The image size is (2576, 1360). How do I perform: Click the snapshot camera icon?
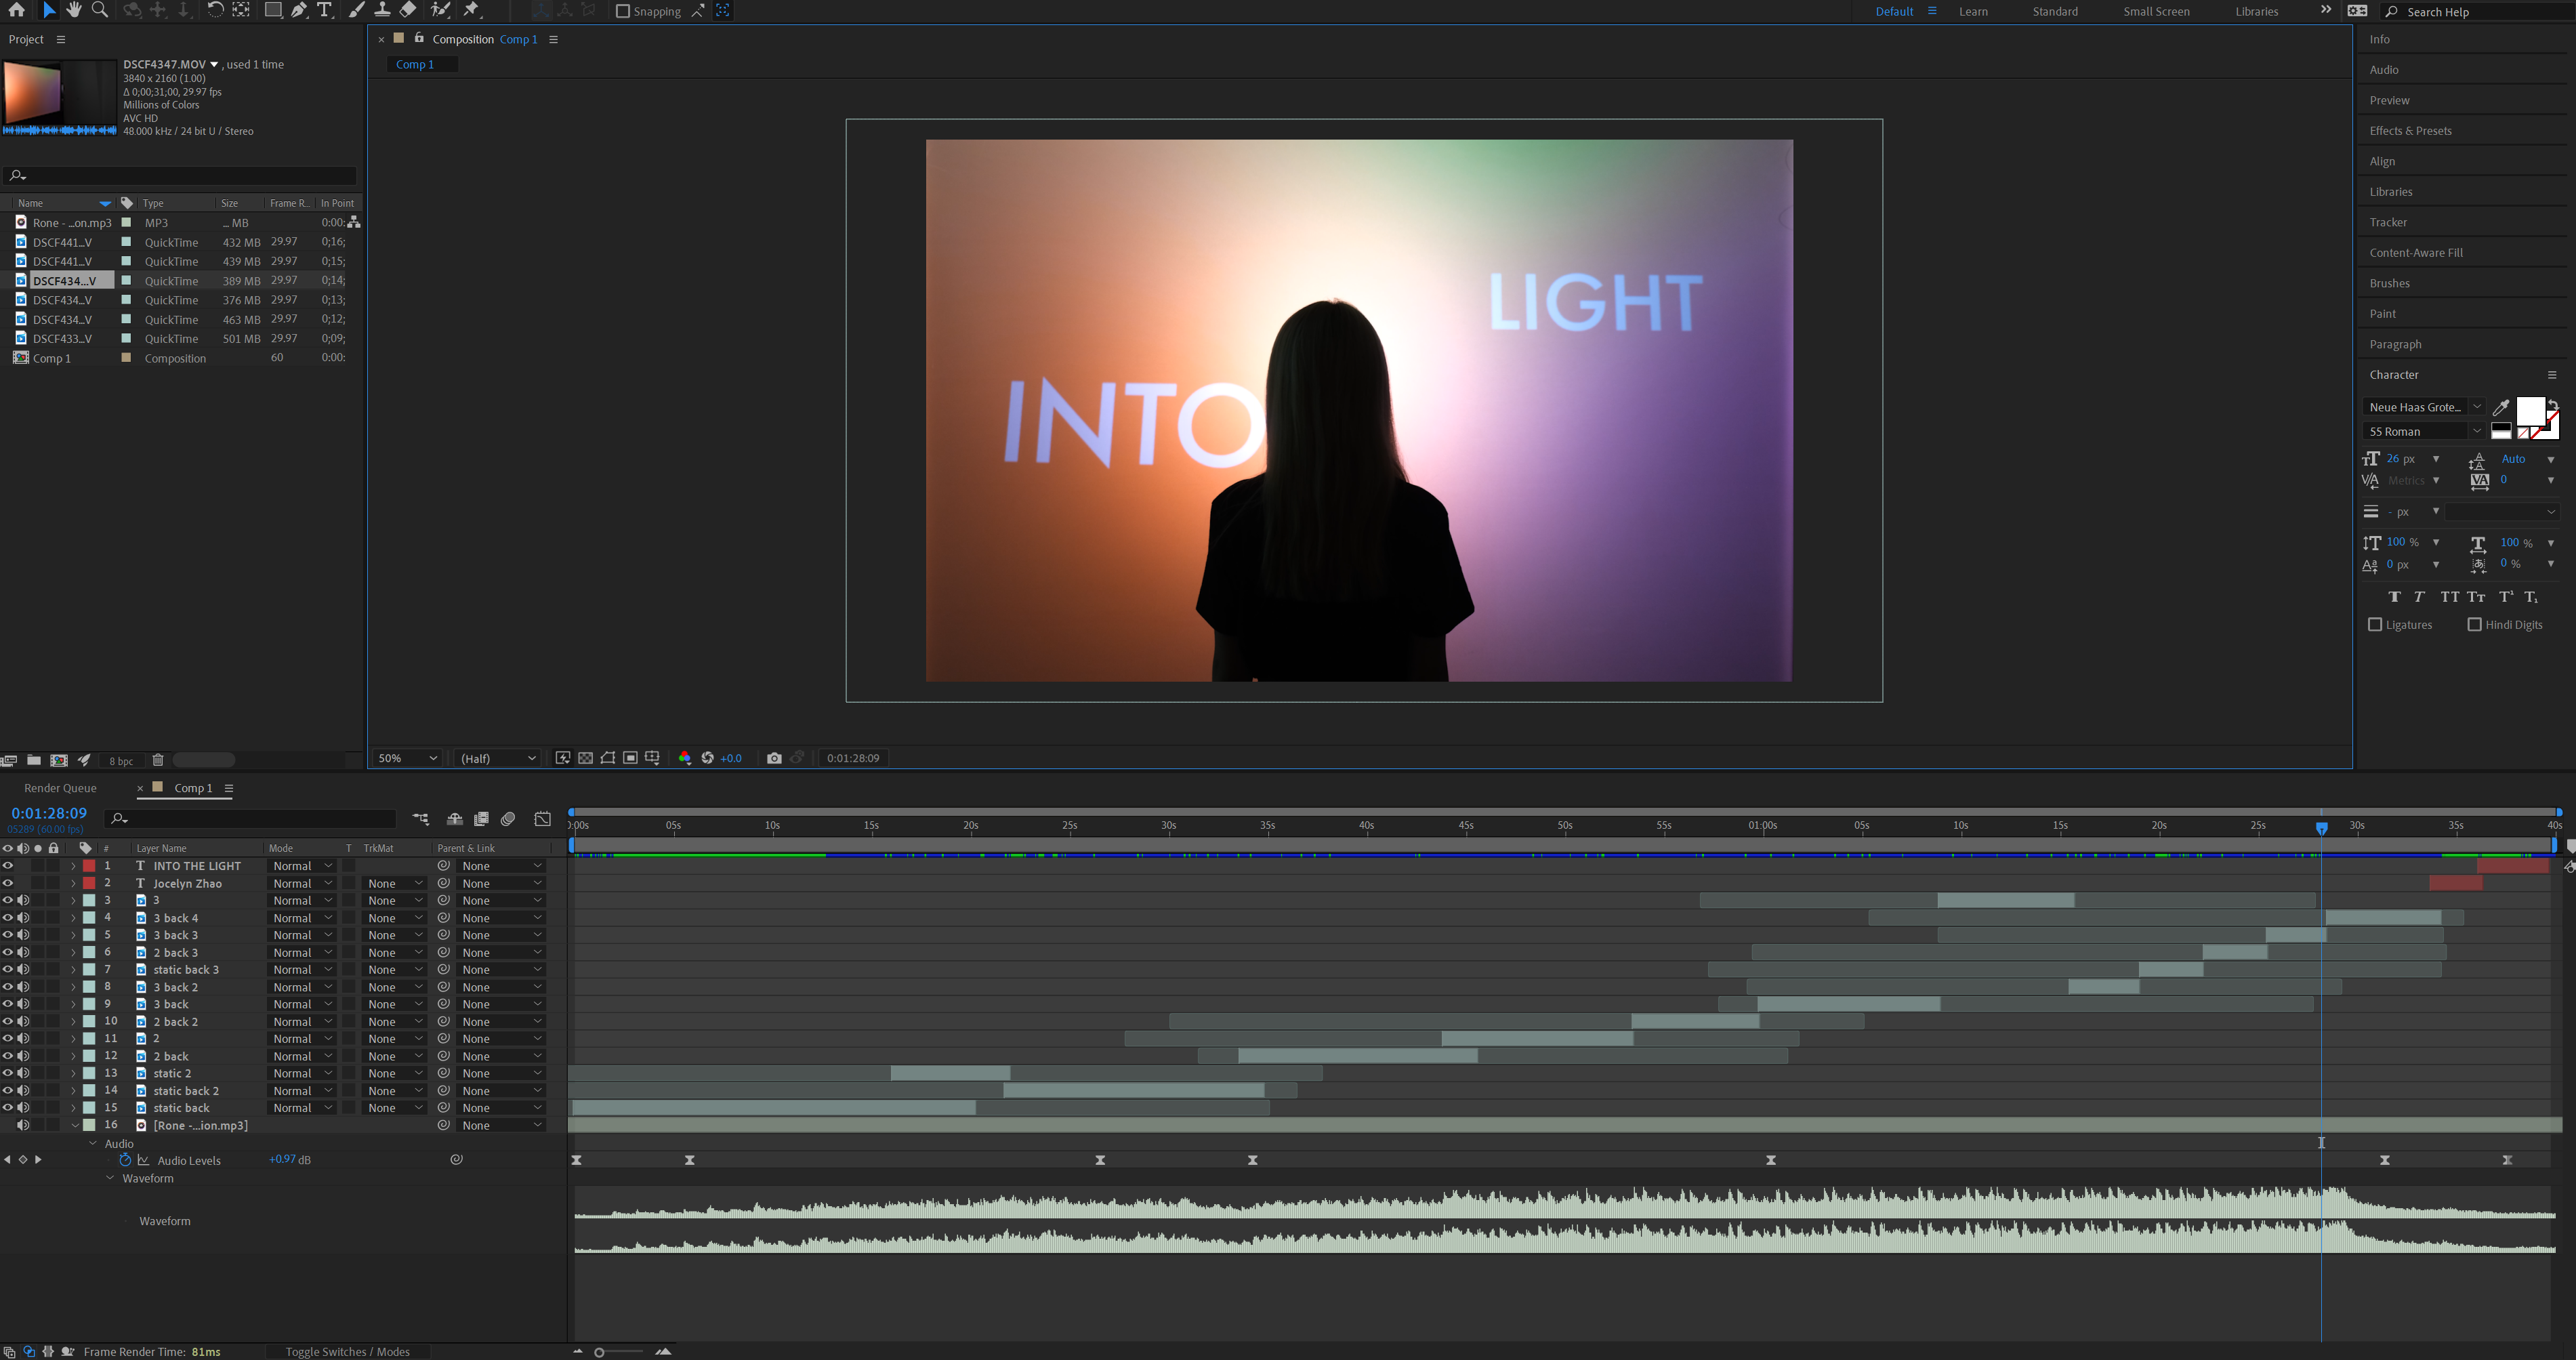tap(774, 758)
